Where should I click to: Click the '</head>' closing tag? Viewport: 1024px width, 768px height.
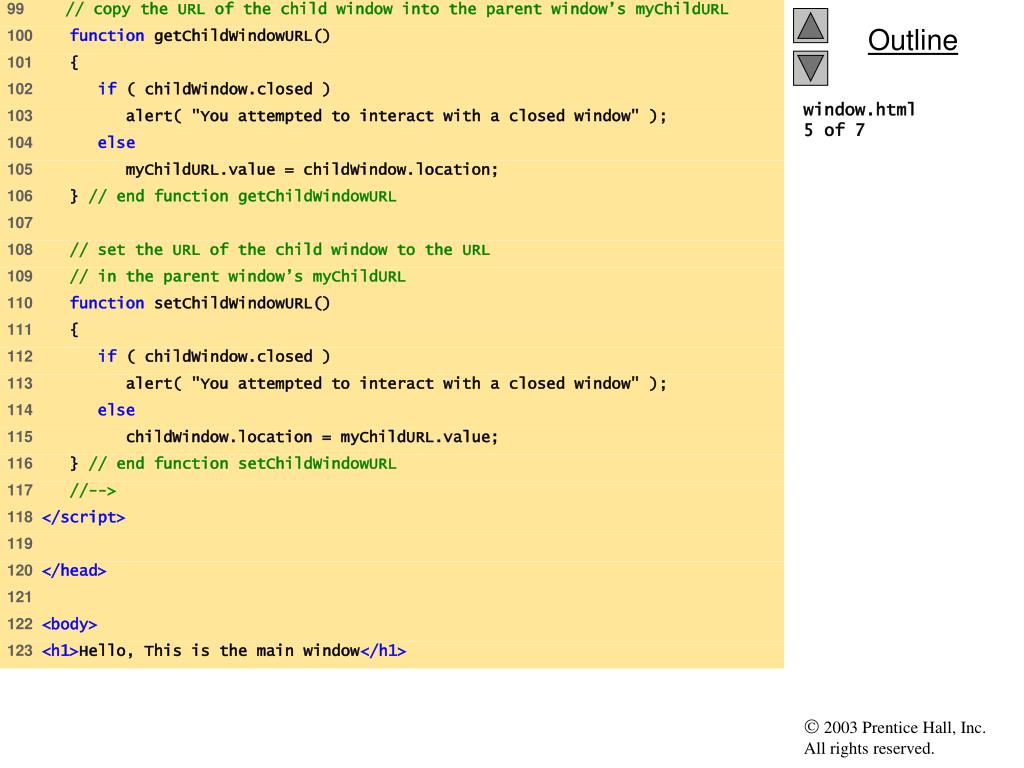74,571
